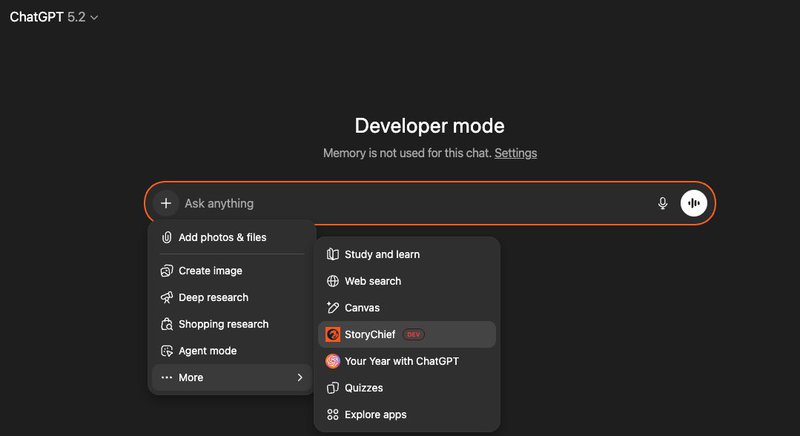Open Explore apps

[x=407, y=415]
